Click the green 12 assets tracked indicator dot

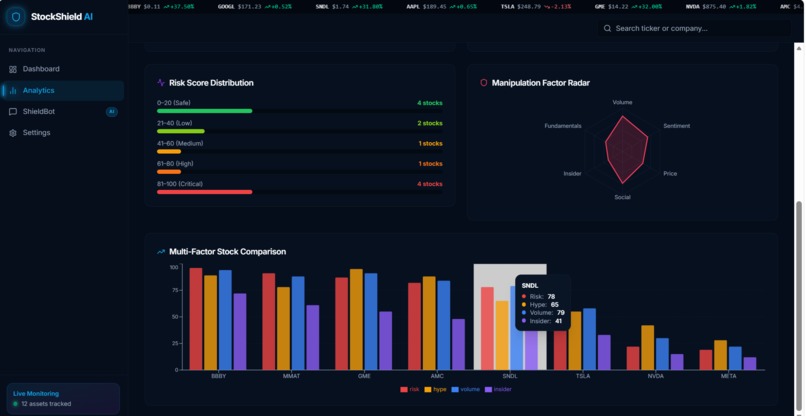(15, 404)
